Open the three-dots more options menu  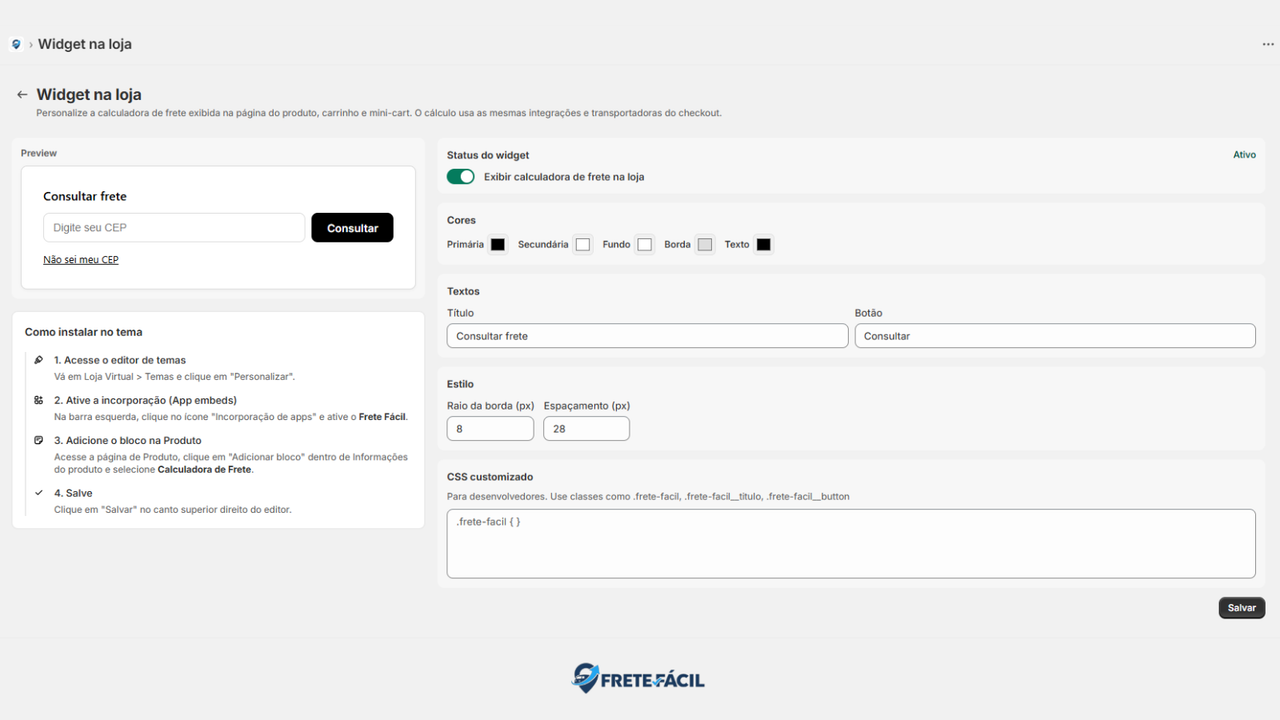1268,44
